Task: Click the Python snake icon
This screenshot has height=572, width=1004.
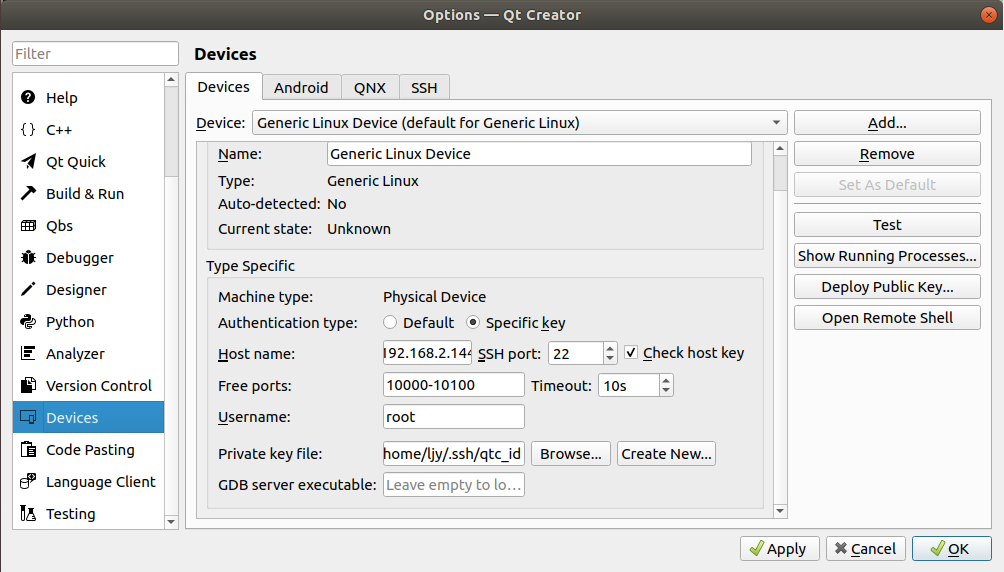Action: coord(28,322)
